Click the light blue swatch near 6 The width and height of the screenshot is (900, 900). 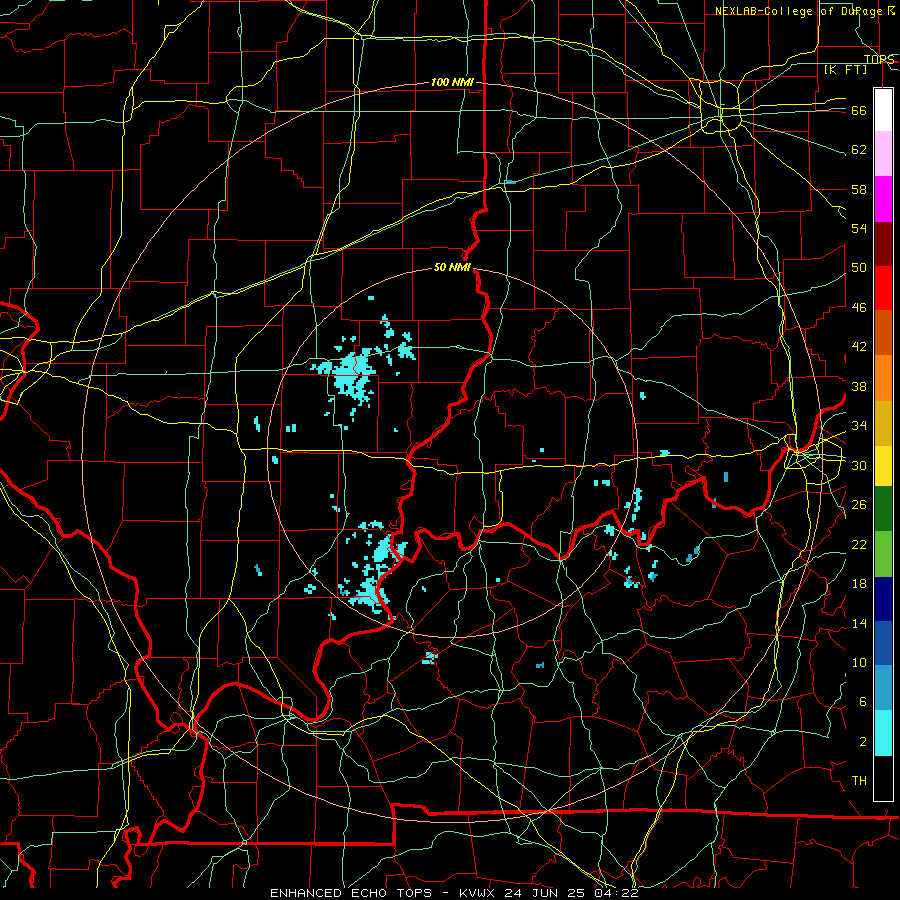(883, 688)
